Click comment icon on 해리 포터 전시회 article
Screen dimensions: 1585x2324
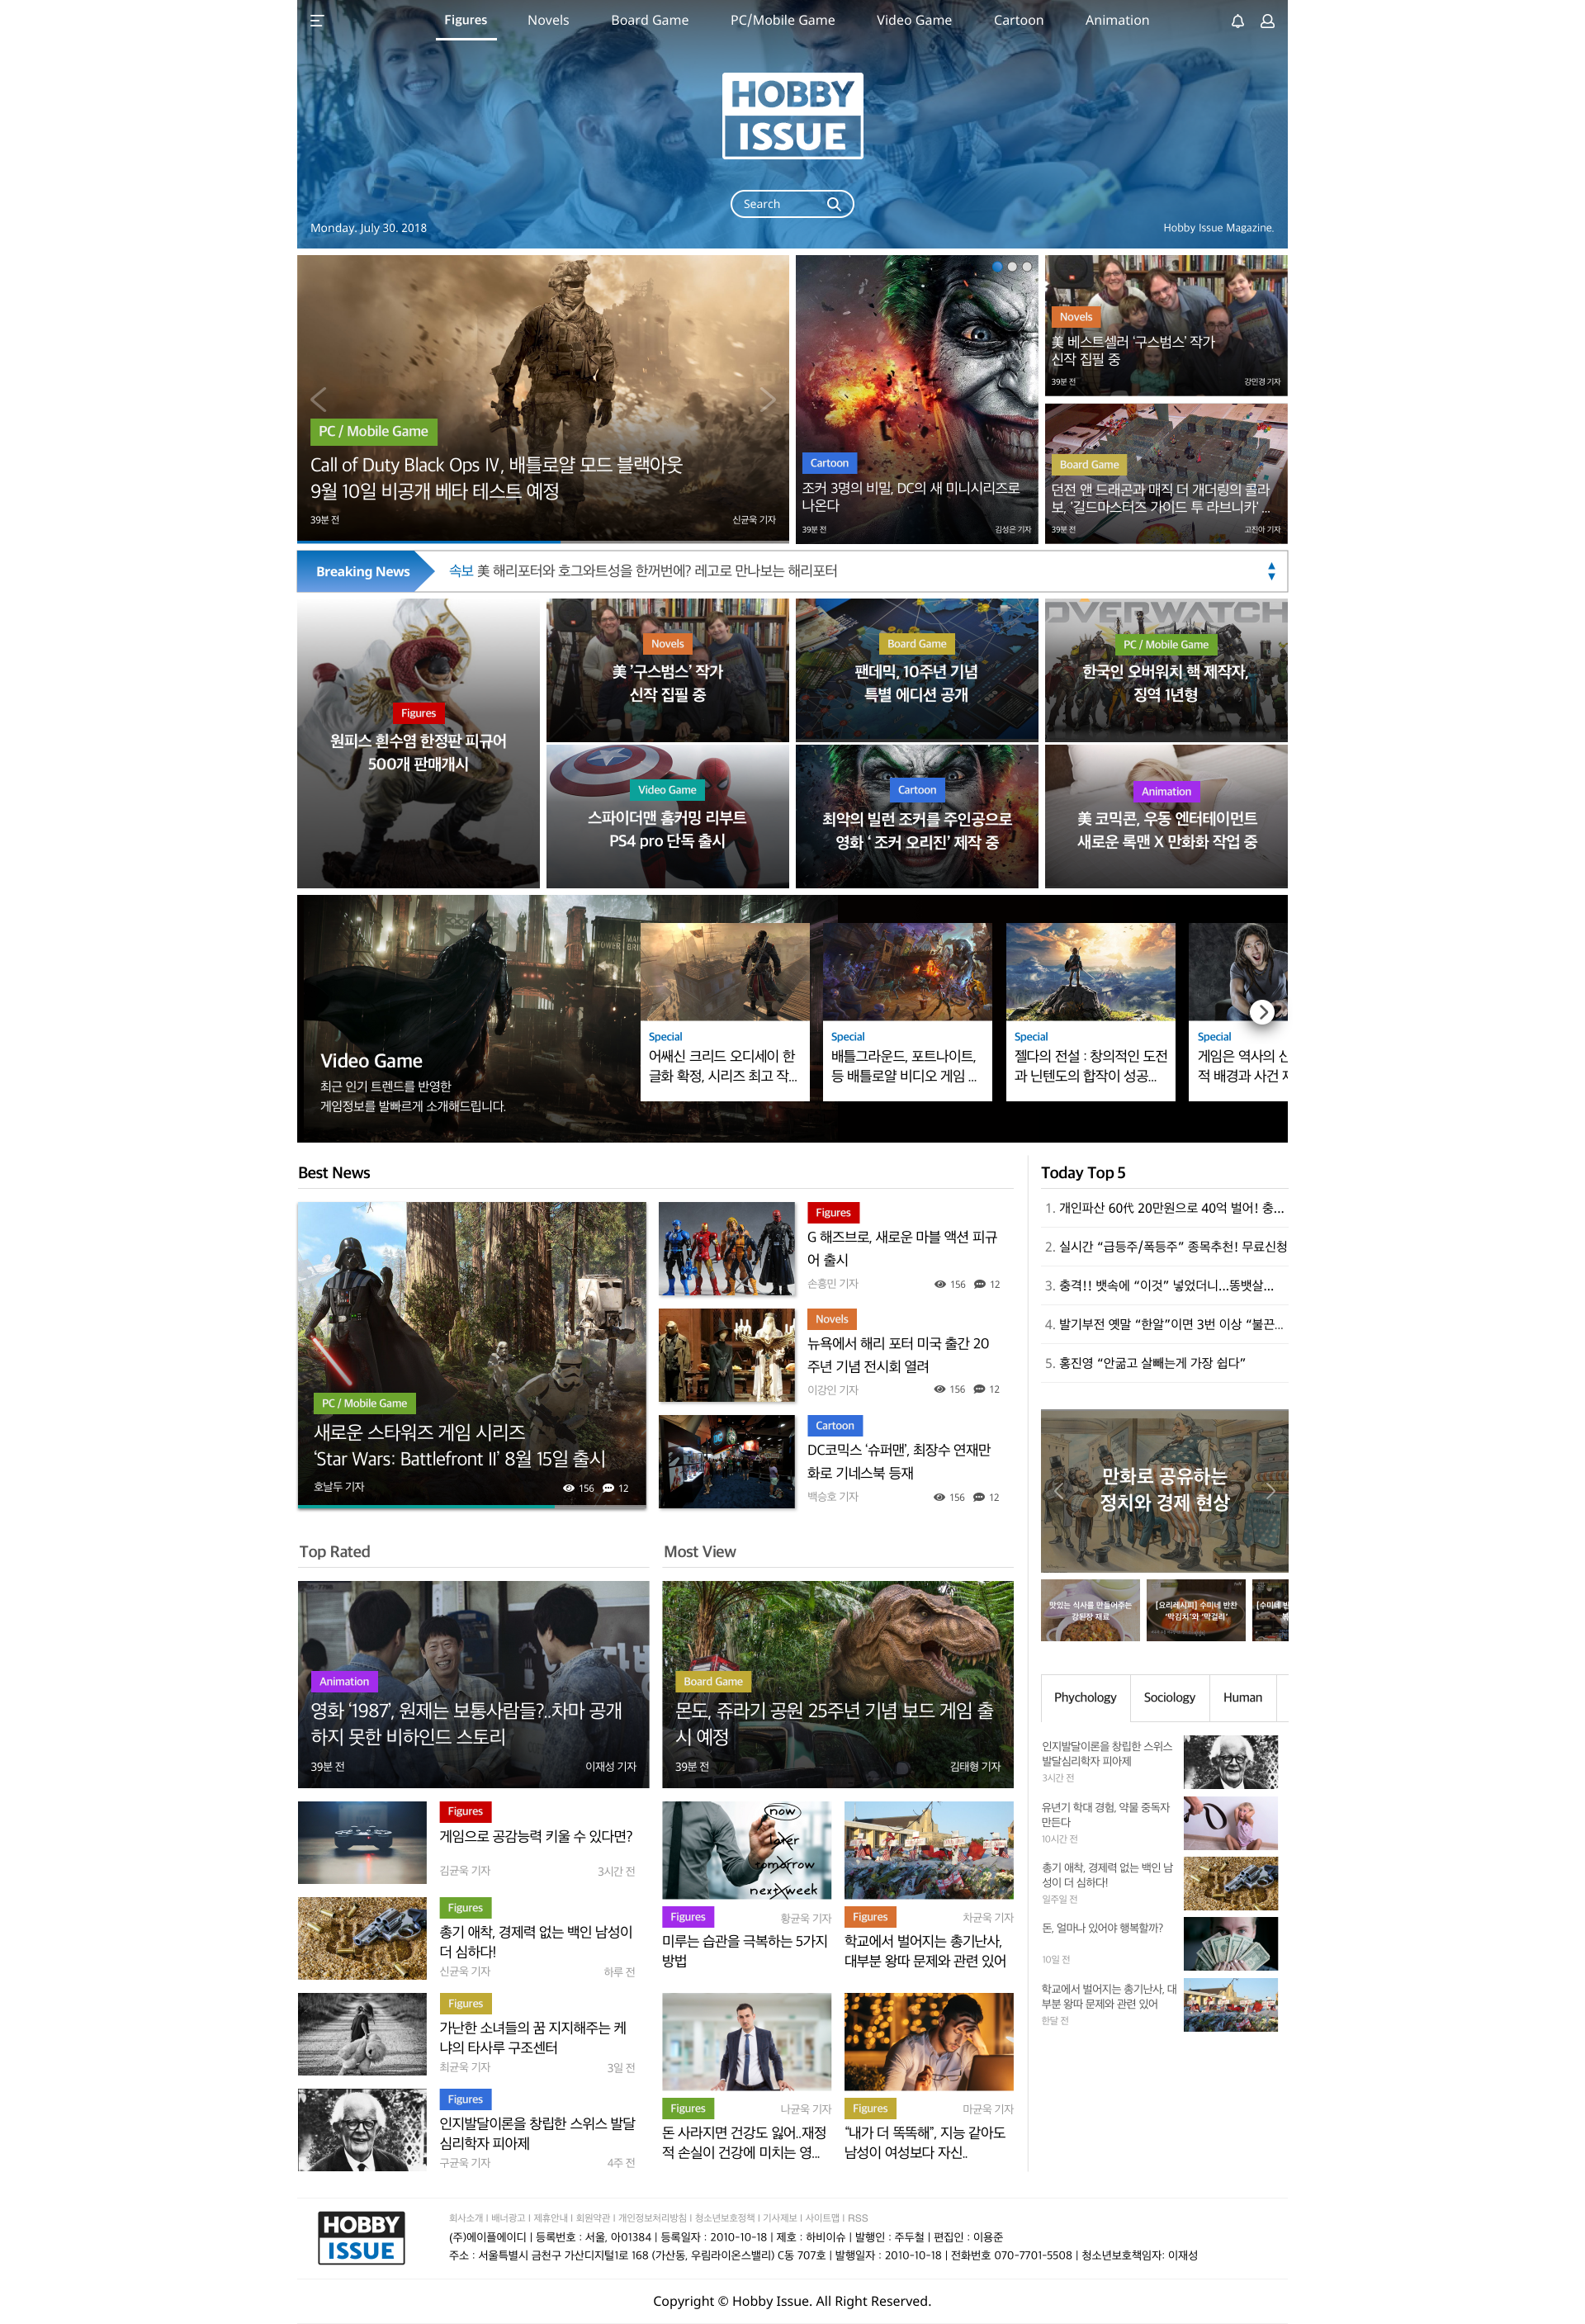click(x=980, y=1389)
